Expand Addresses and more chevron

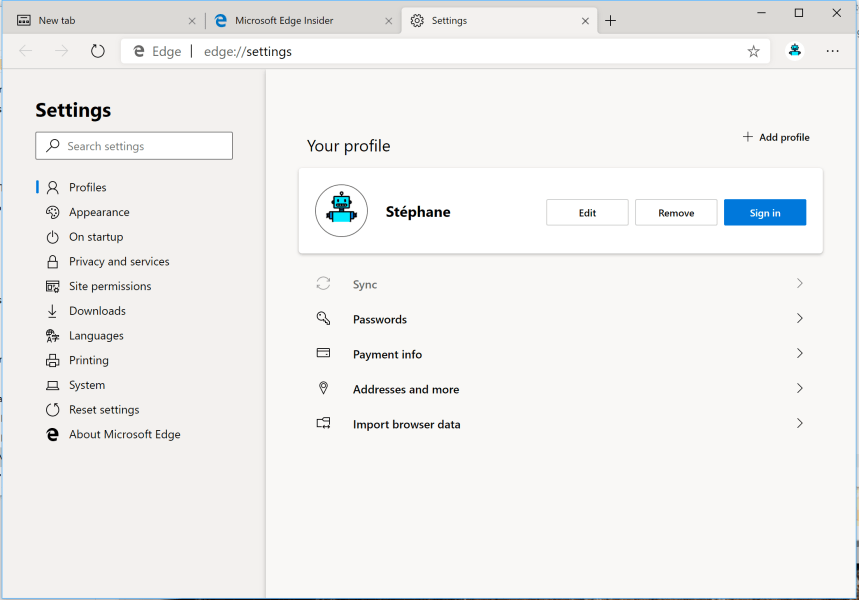pyautogui.click(x=799, y=389)
